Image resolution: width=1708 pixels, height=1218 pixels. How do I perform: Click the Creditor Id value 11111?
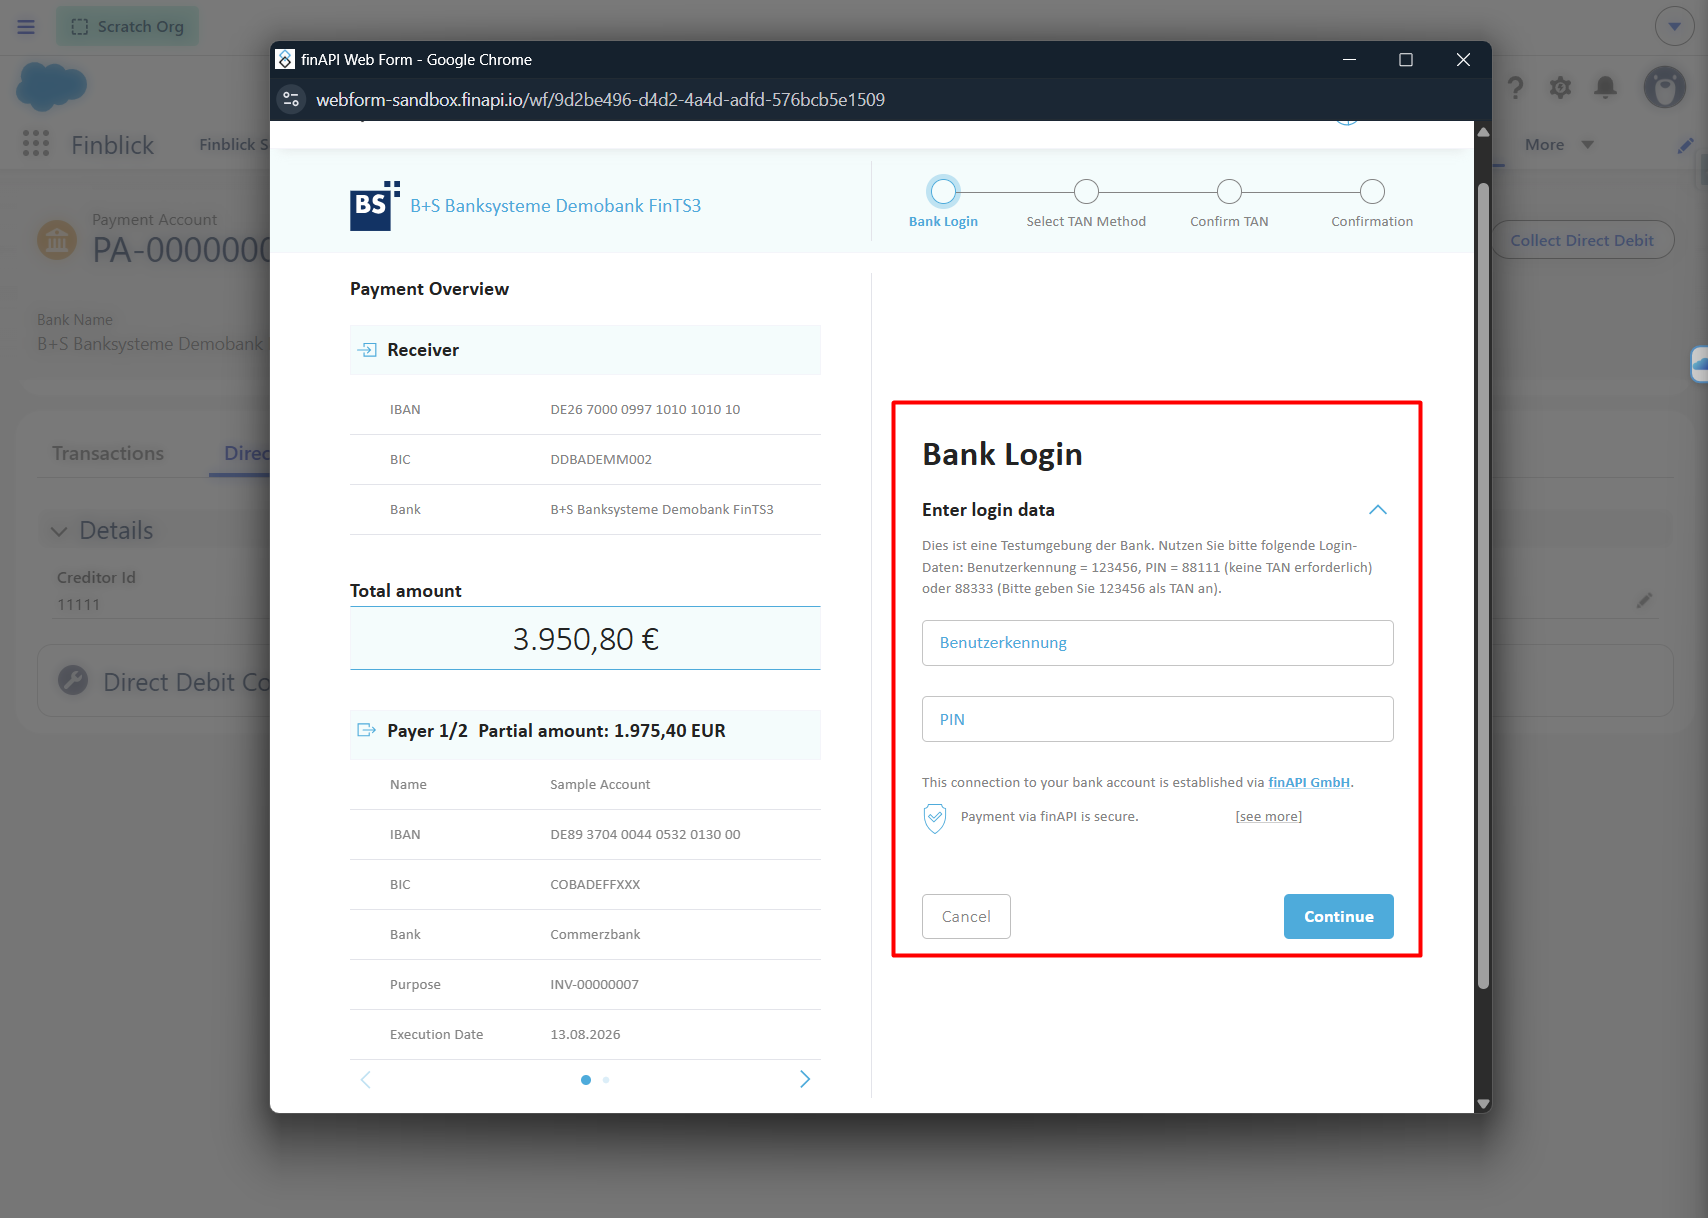click(x=78, y=605)
